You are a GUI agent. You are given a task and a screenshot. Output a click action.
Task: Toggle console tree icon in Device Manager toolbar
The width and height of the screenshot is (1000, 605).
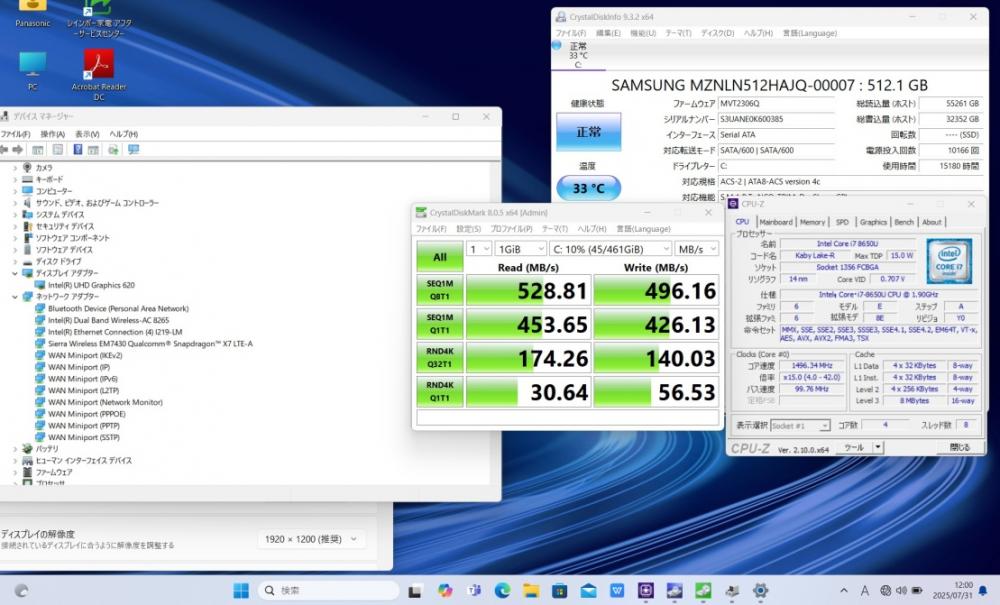pos(38,150)
